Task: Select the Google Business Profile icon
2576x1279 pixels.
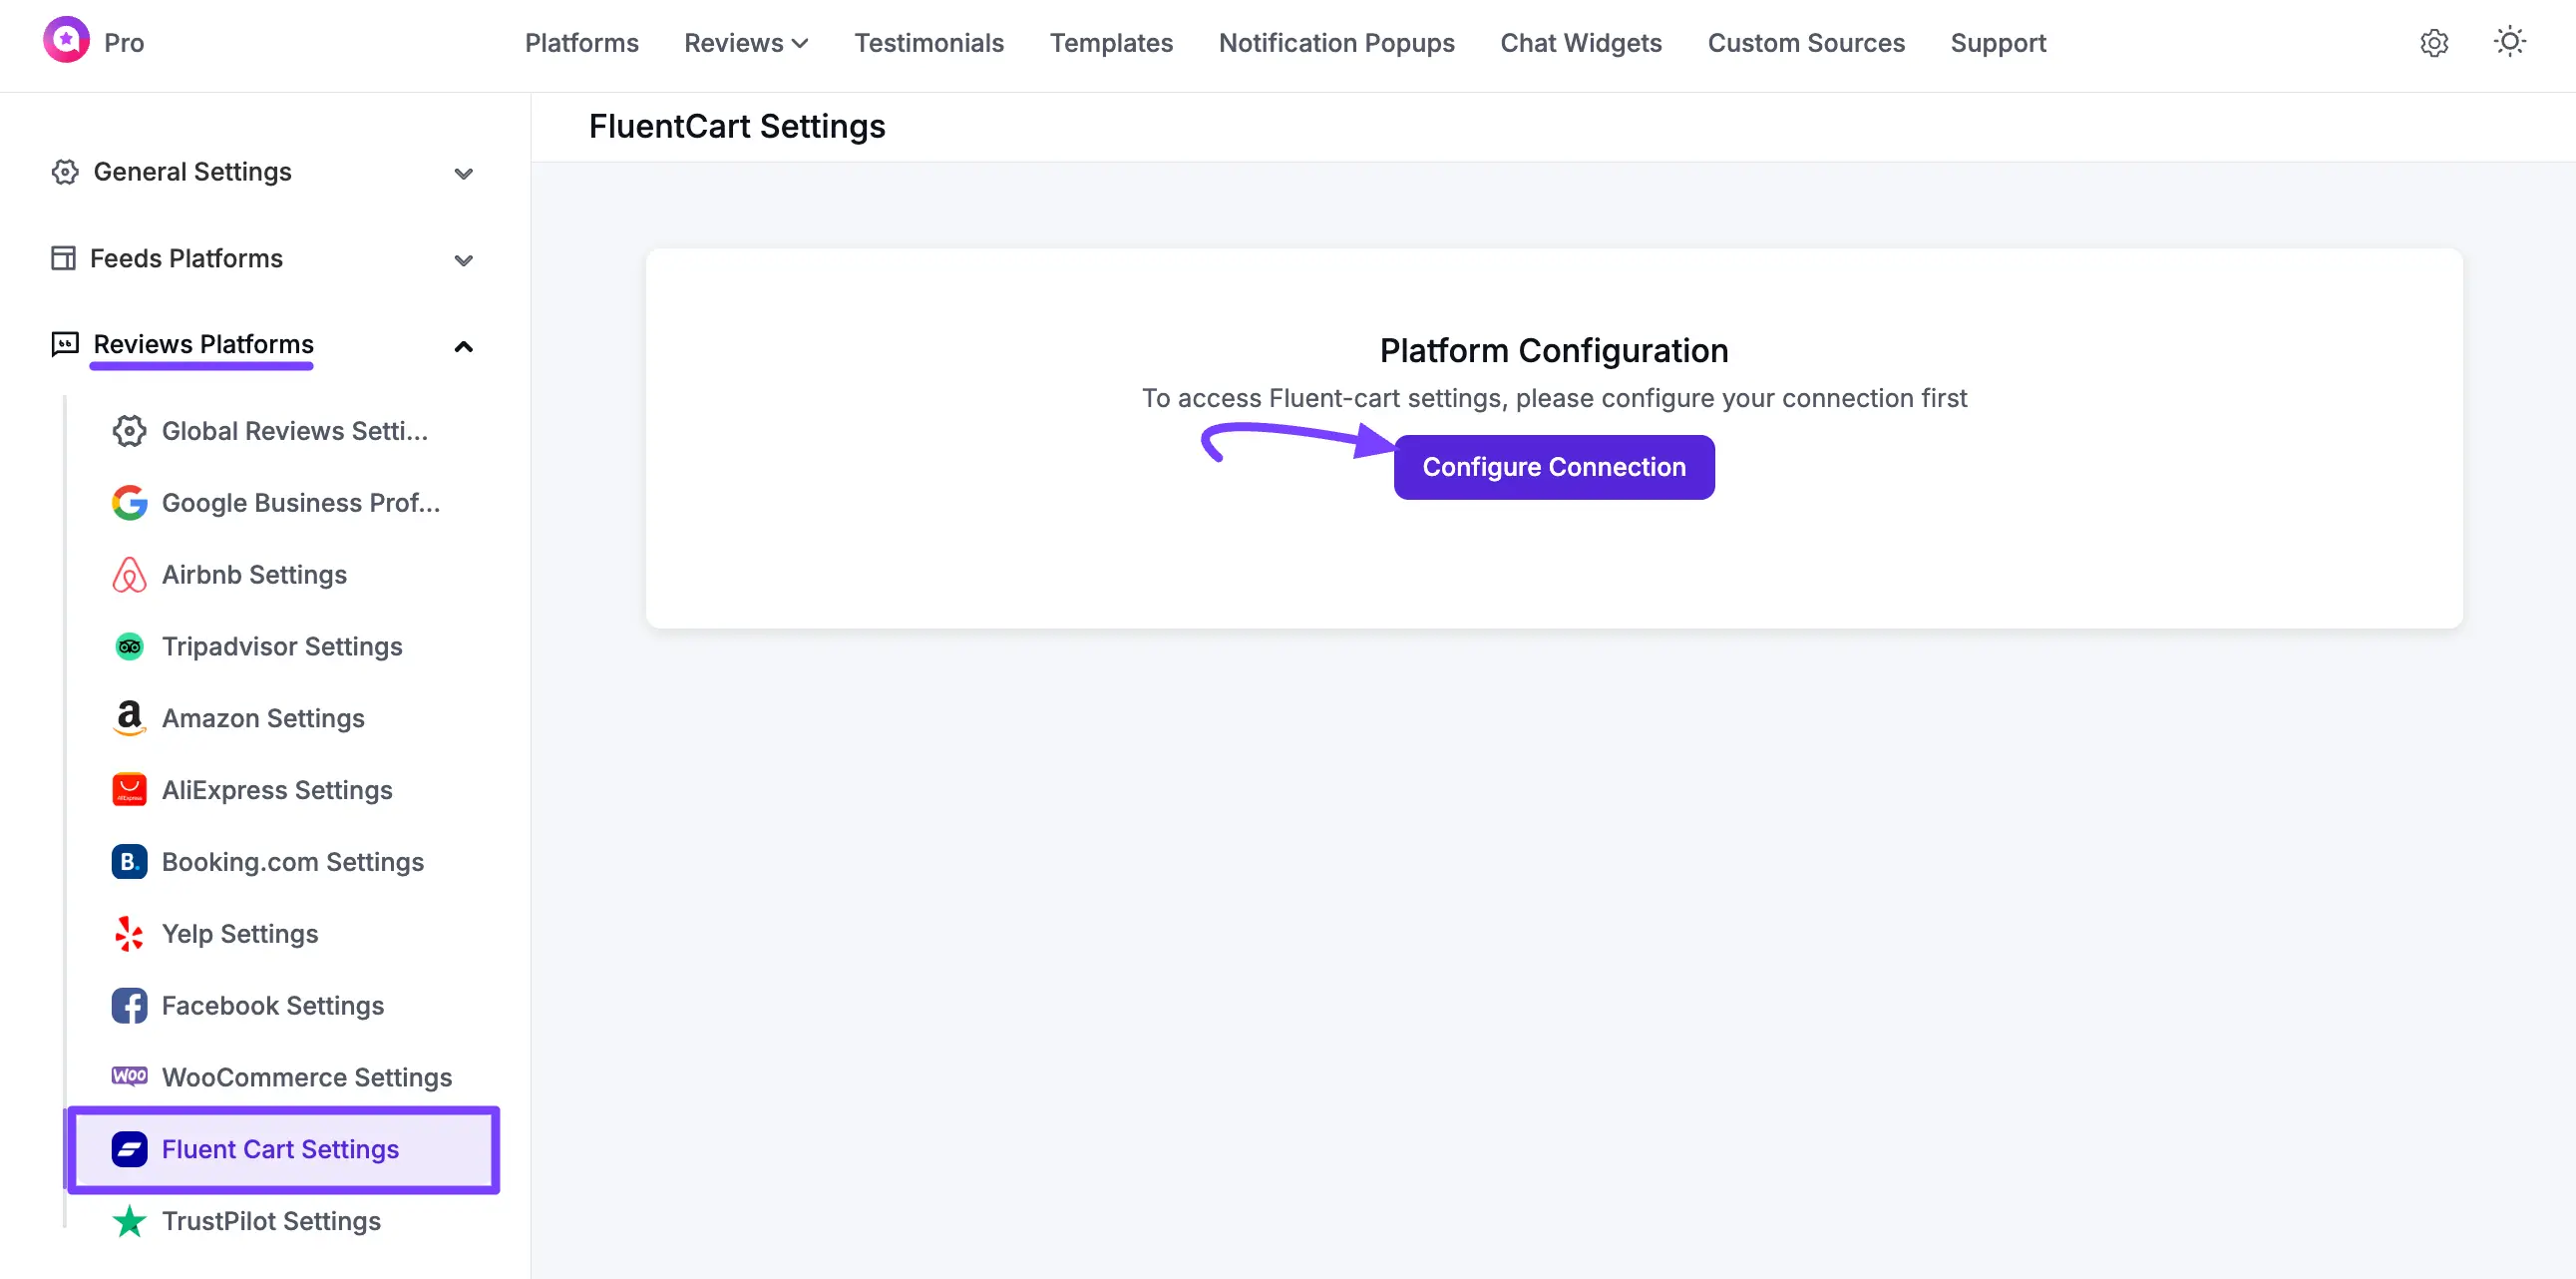Action: (129, 503)
